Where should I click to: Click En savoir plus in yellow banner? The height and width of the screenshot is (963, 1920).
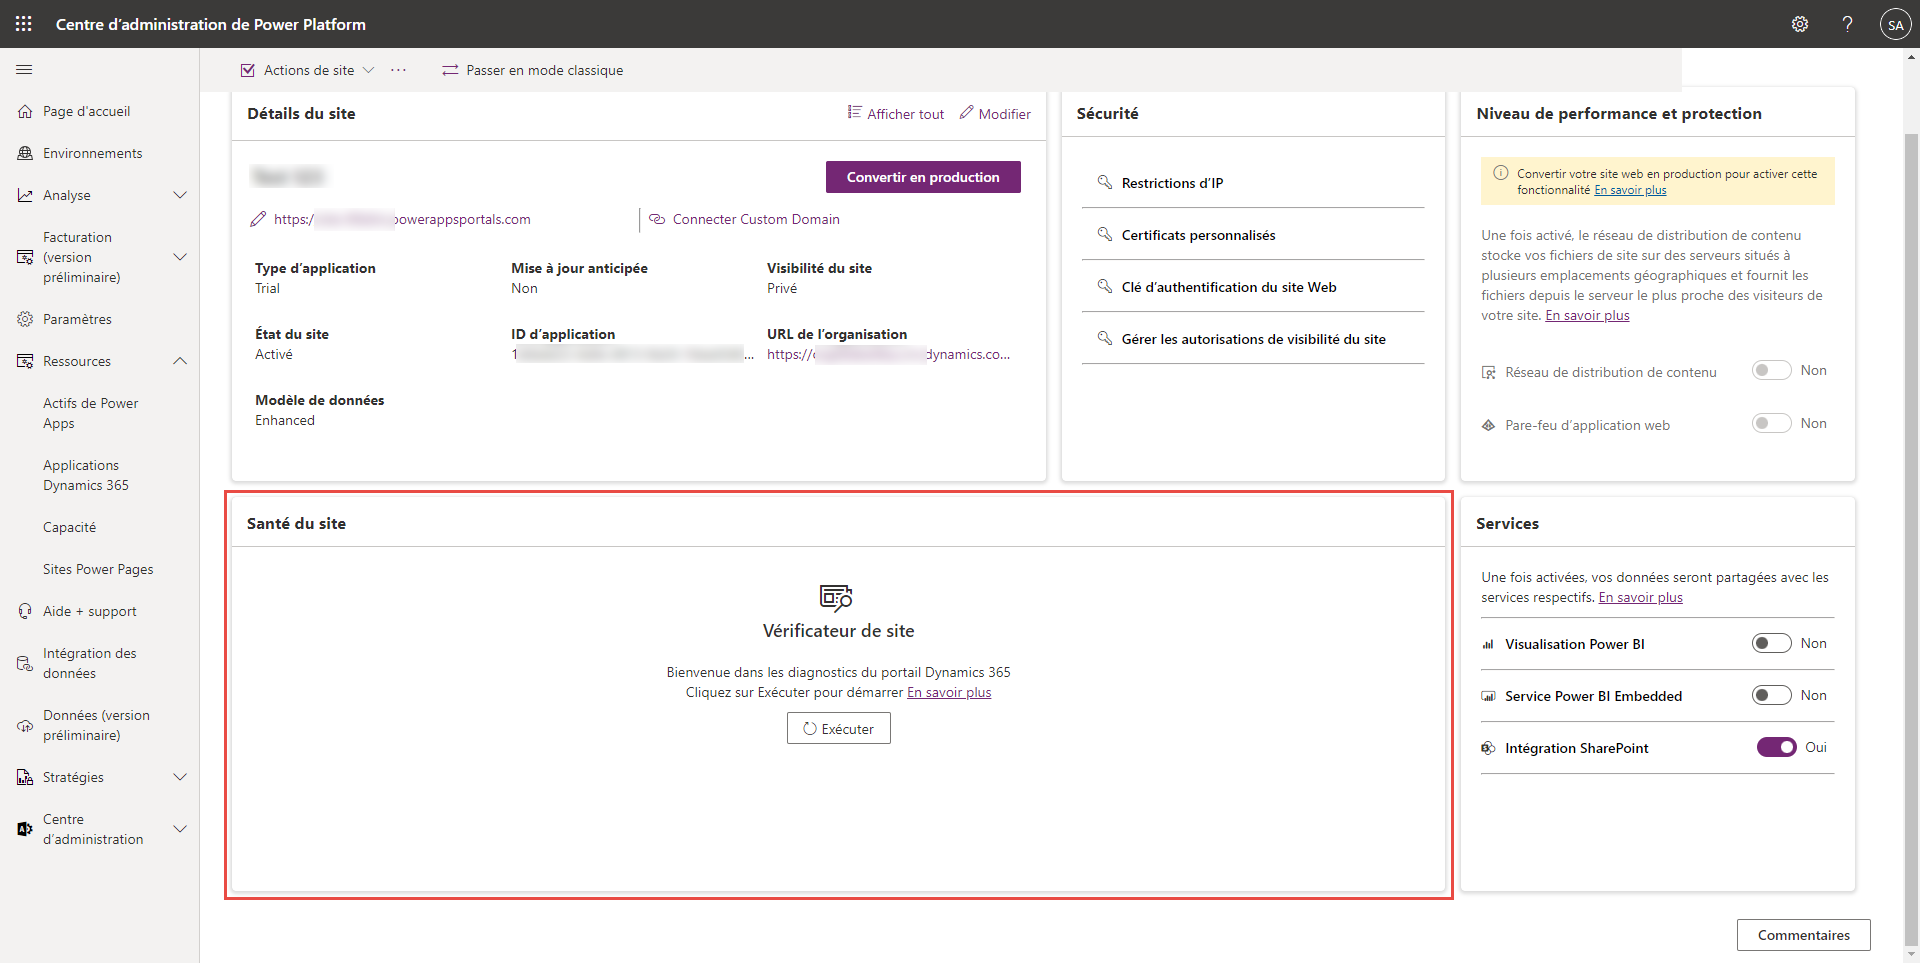pyautogui.click(x=1630, y=190)
